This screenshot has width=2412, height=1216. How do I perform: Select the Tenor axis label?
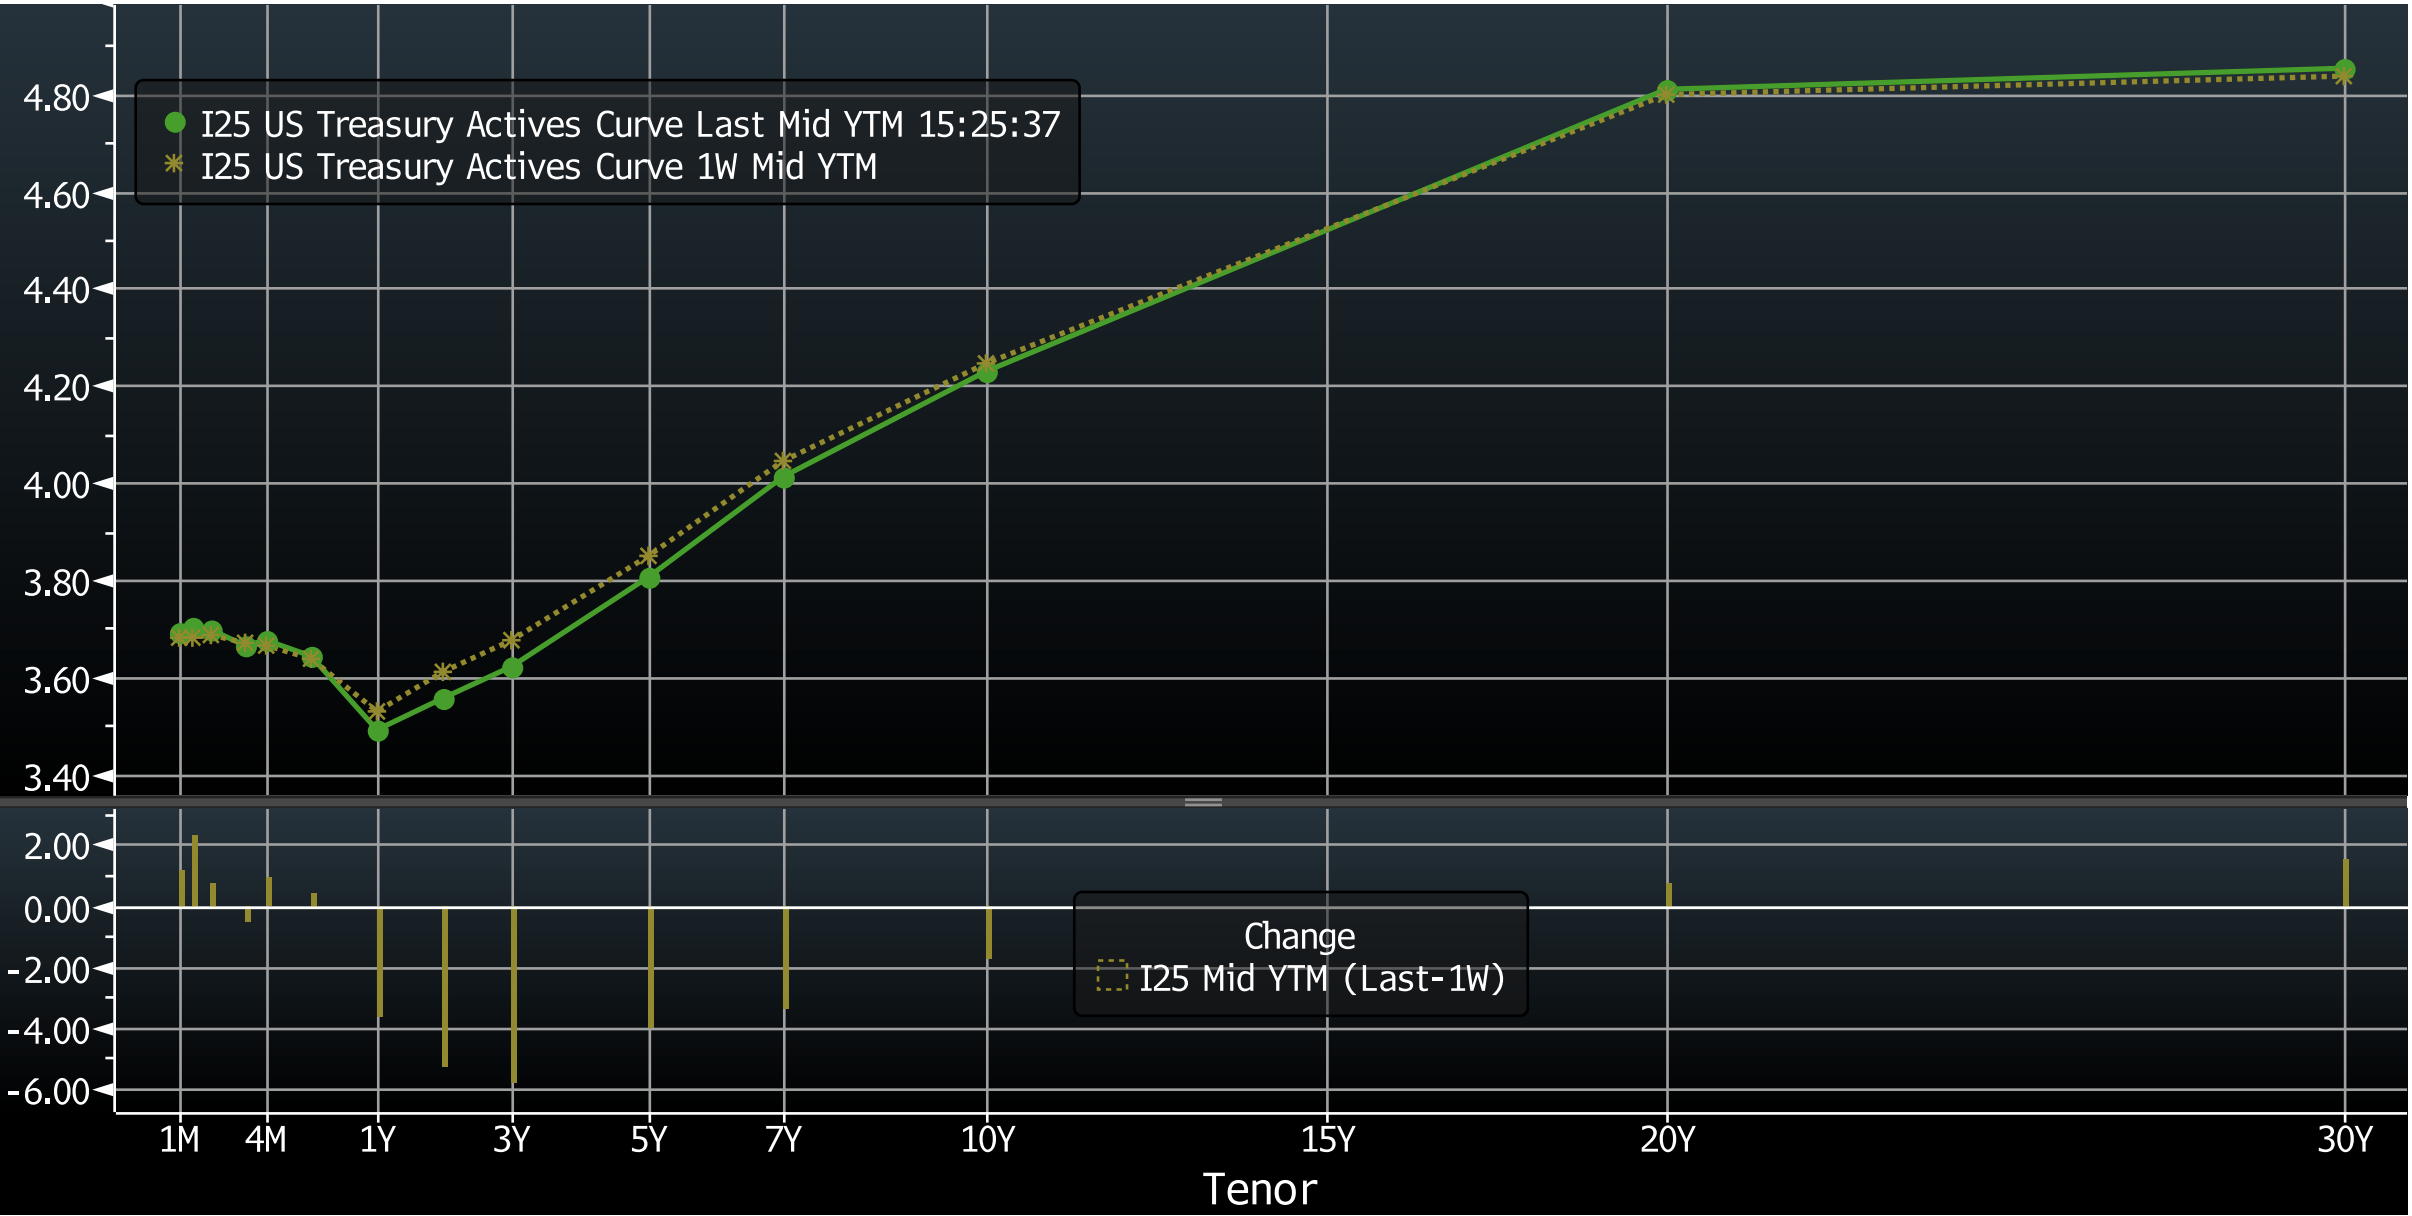1262,1190
